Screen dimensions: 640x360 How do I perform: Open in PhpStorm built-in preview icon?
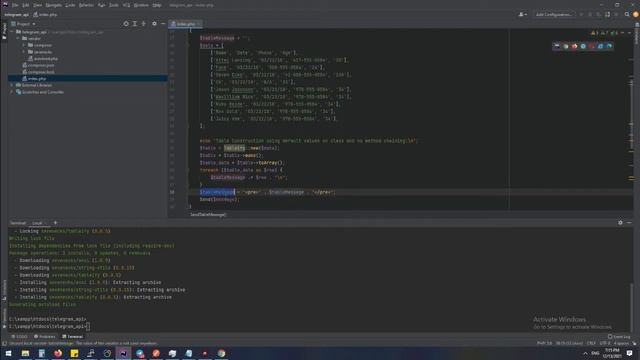[556, 46]
